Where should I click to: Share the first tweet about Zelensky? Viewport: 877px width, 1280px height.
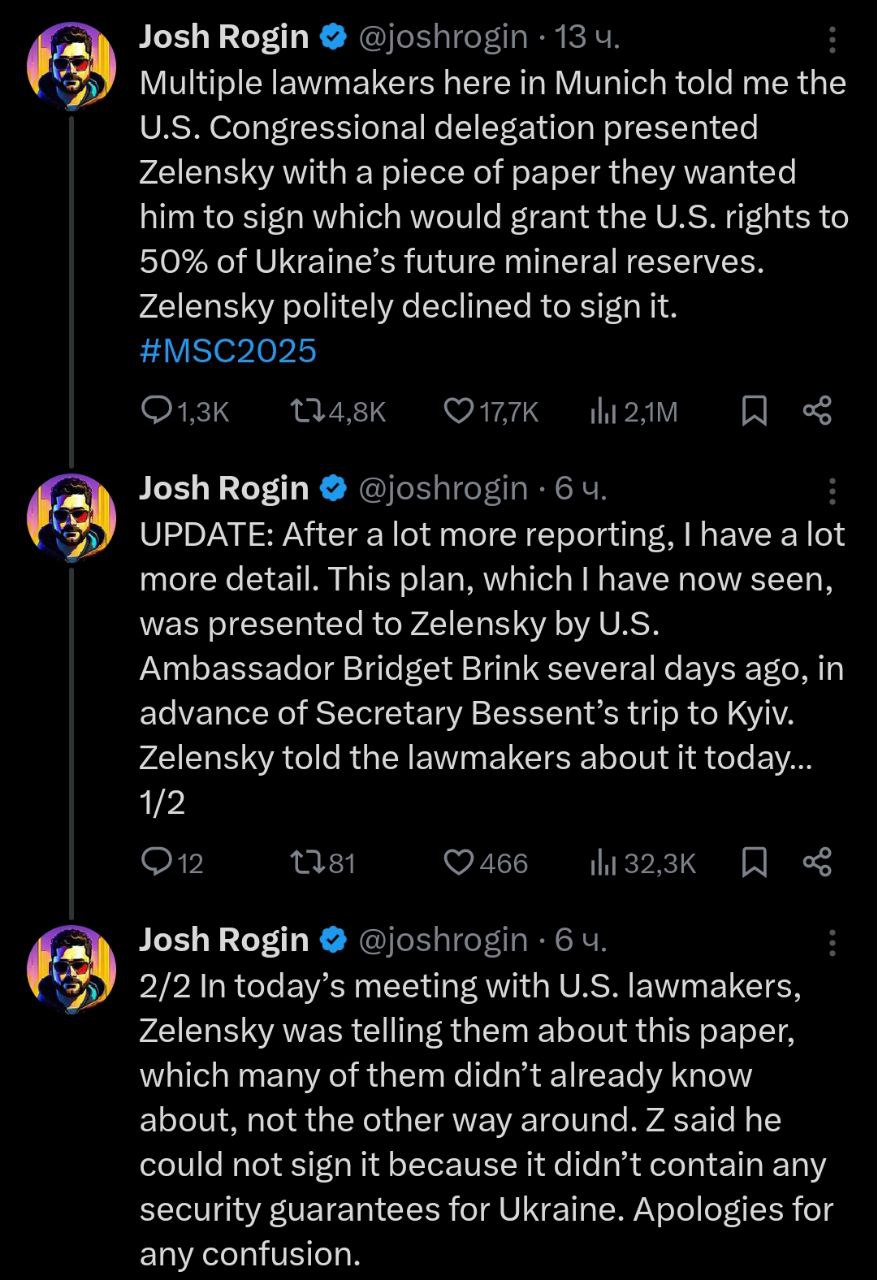(817, 411)
